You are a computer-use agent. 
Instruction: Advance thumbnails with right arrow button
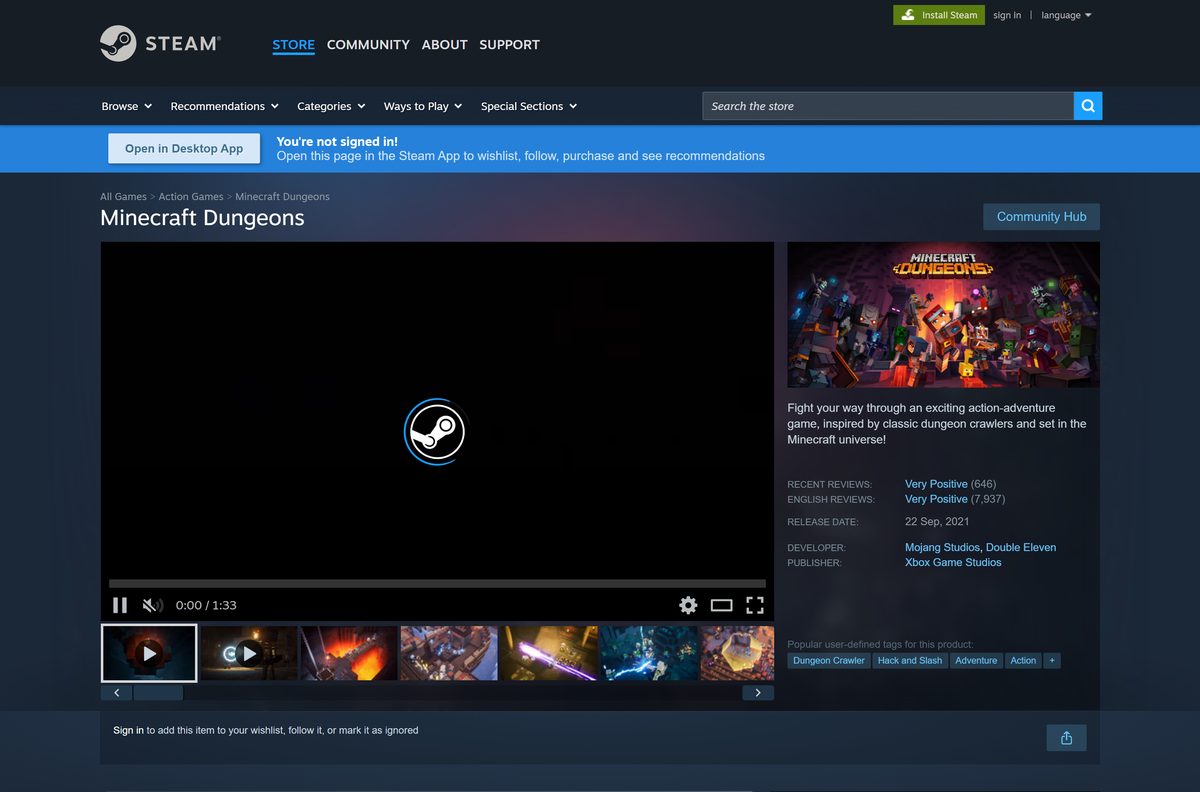758,693
